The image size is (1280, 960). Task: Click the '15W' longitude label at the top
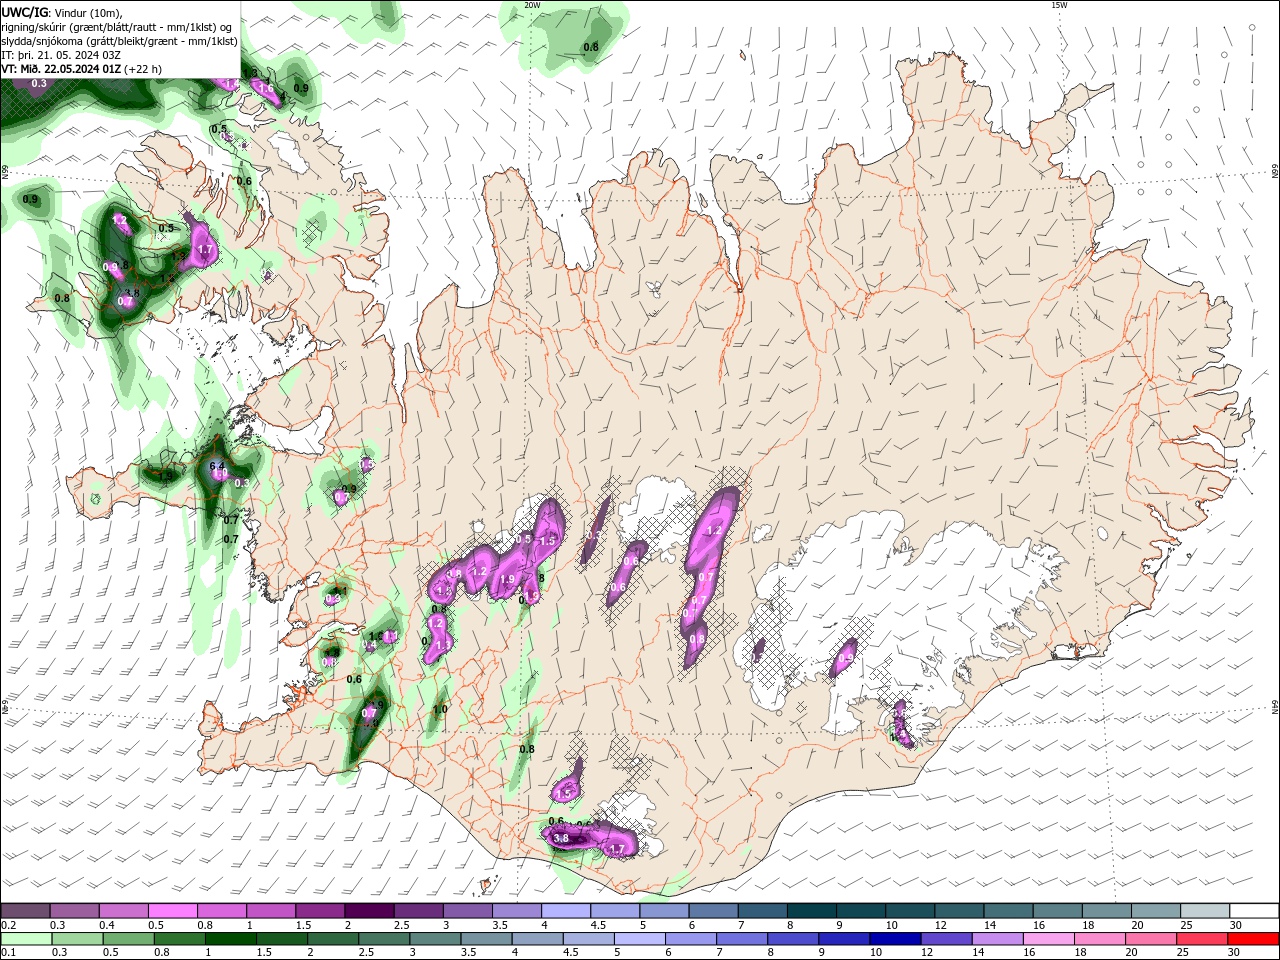[x=1059, y=5]
